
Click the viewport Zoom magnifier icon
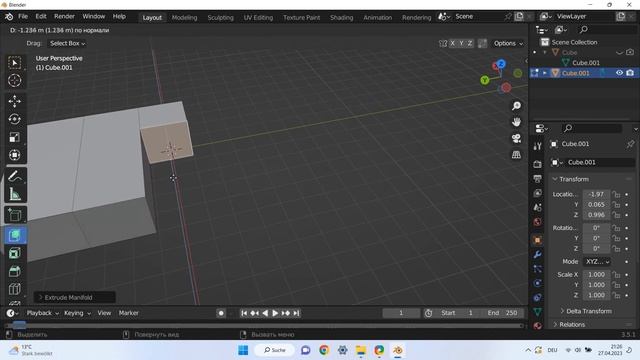tap(516, 106)
